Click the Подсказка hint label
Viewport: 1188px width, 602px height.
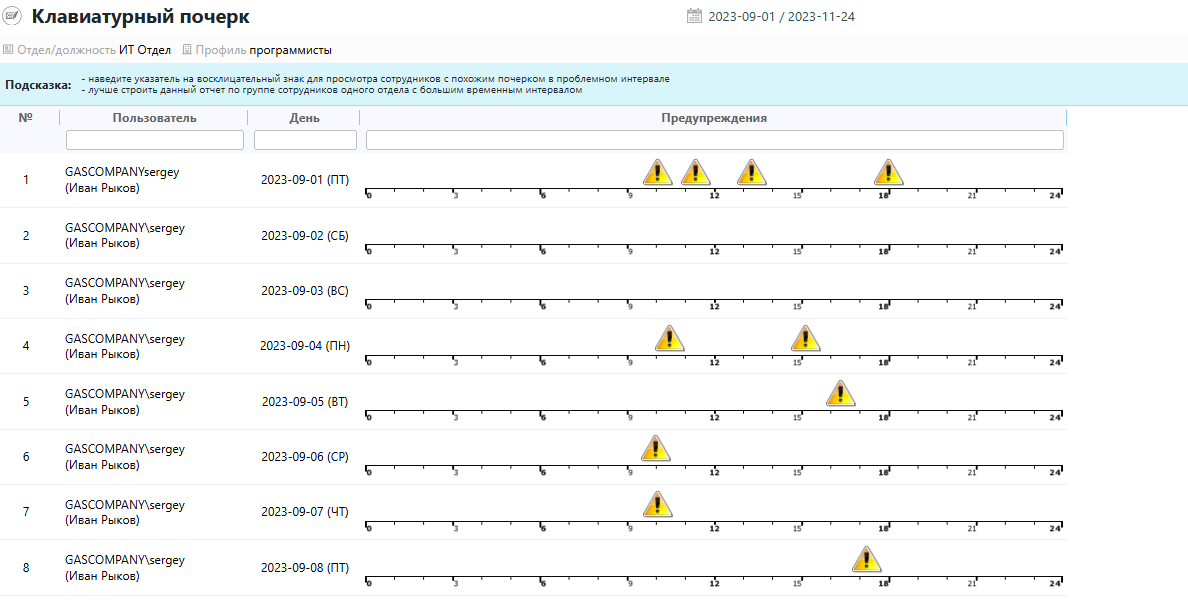point(38,85)
